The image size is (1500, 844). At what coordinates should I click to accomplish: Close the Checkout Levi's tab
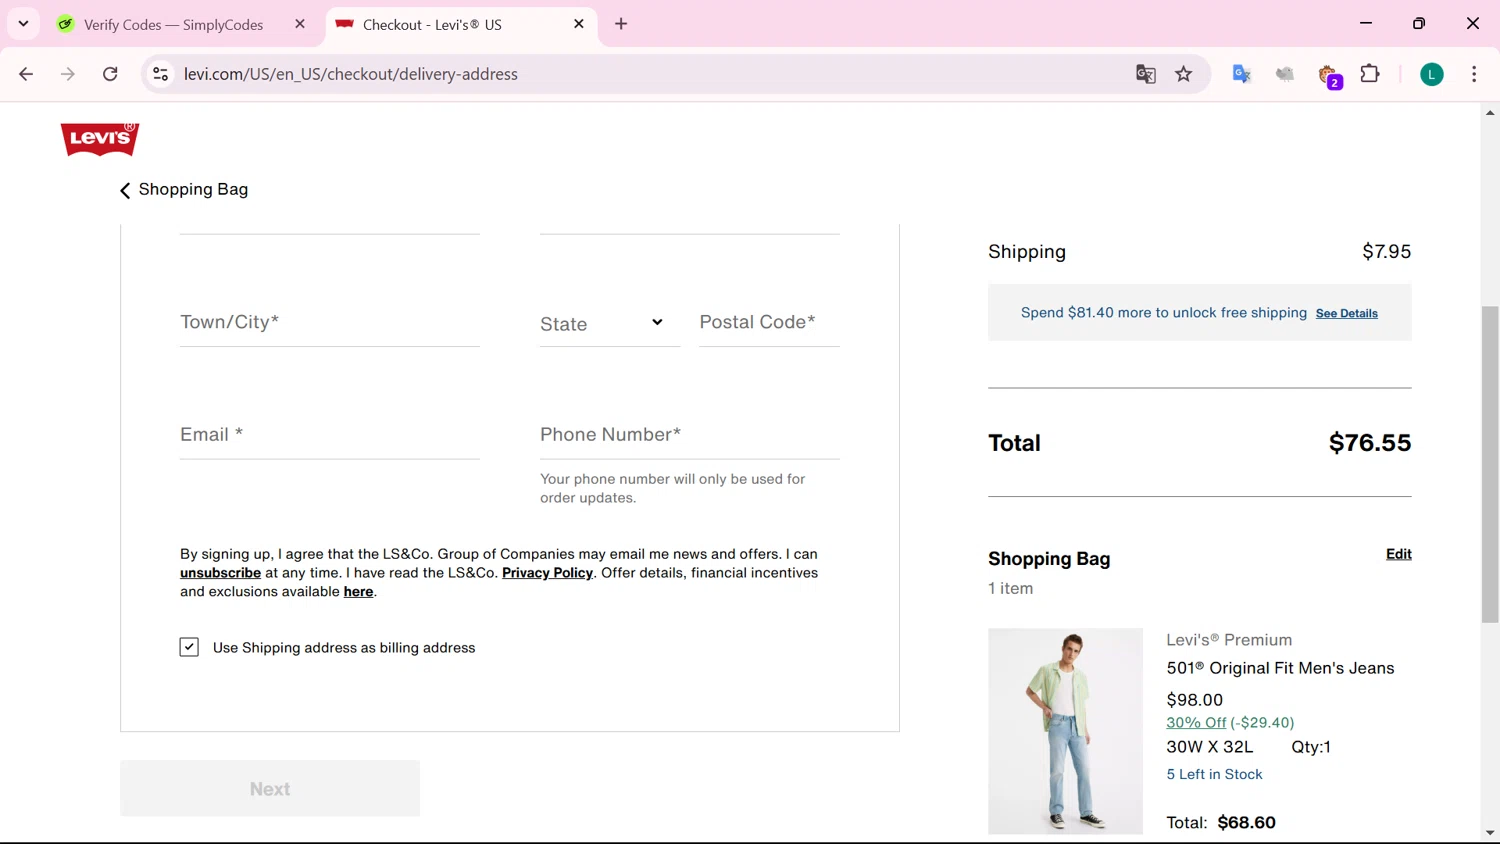pyautogui.click(x=578, y=24)
